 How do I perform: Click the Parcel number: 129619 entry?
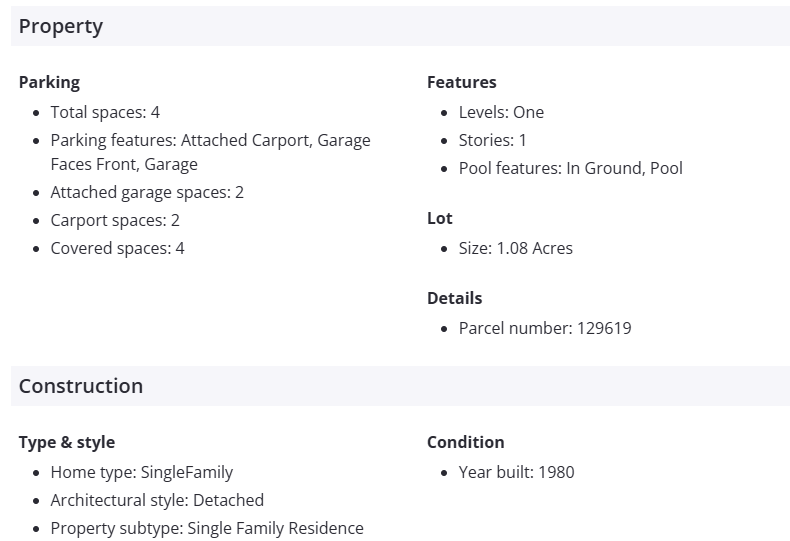545,328
